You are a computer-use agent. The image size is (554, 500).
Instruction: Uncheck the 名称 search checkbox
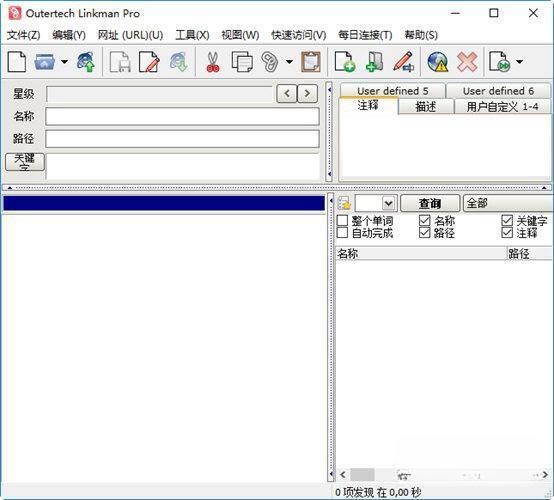point(424,220)
